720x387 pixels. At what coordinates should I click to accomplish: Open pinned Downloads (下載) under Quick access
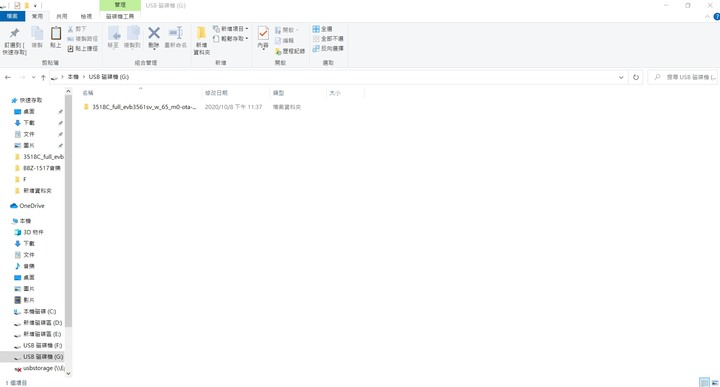point(29,123)
